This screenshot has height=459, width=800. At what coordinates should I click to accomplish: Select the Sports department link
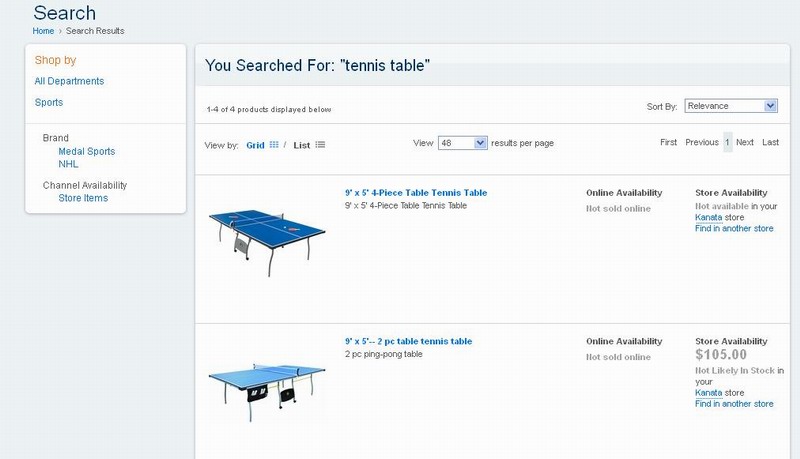pyautogui.click(x=49, y=102)
